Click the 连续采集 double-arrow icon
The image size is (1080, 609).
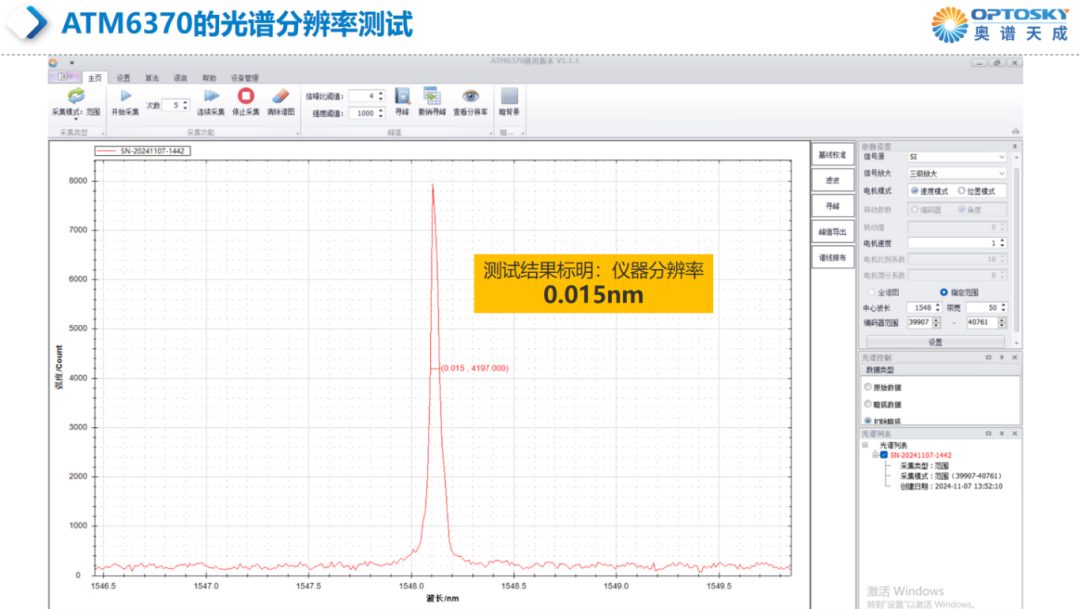pyautogui.click(x=211, y=96)
